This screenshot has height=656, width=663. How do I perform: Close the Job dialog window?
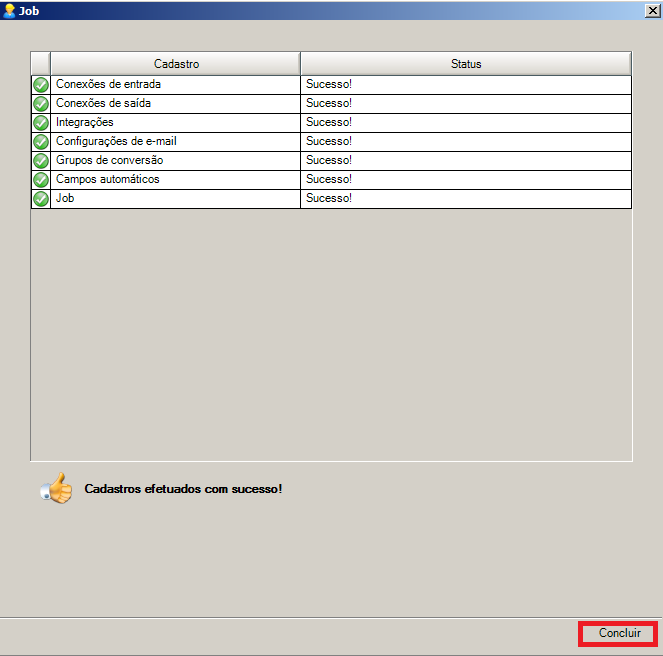(x=652, y=10)
